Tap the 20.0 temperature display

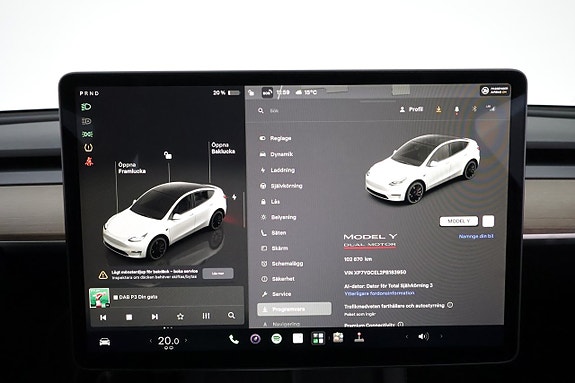pos(168,341)
